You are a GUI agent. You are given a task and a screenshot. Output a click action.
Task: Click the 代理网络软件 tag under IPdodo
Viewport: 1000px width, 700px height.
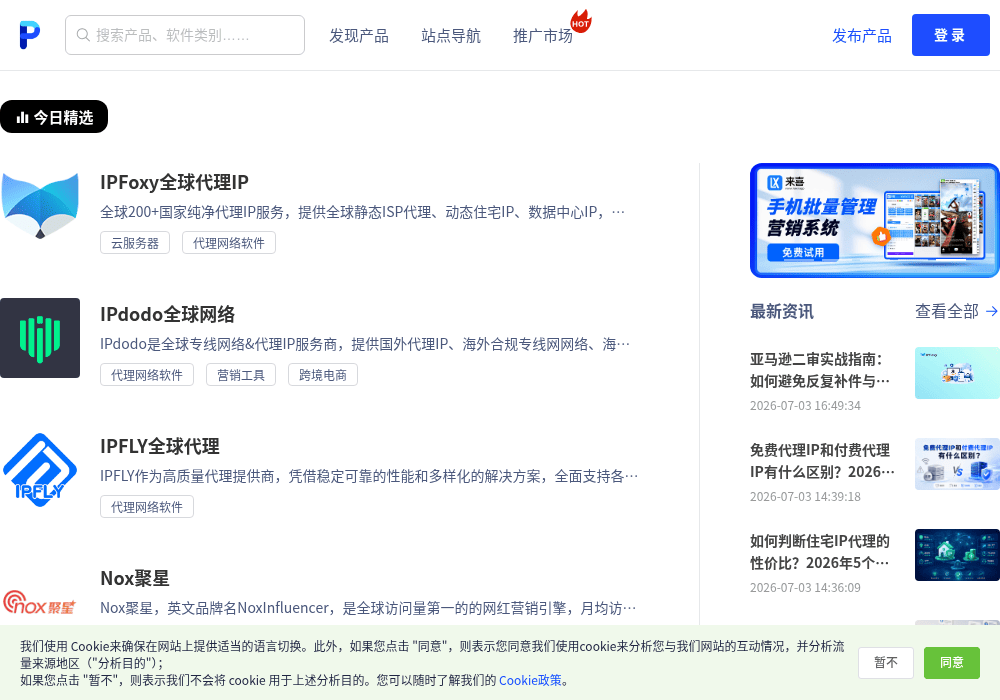pyautogui.click(x=147, y=375)
